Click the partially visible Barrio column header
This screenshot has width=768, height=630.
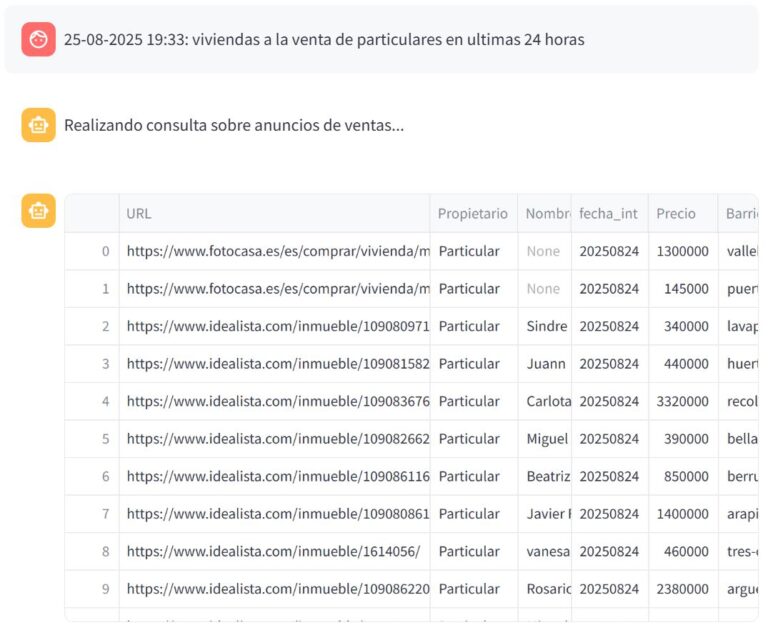pyautogui.click(x=740, y=213)
